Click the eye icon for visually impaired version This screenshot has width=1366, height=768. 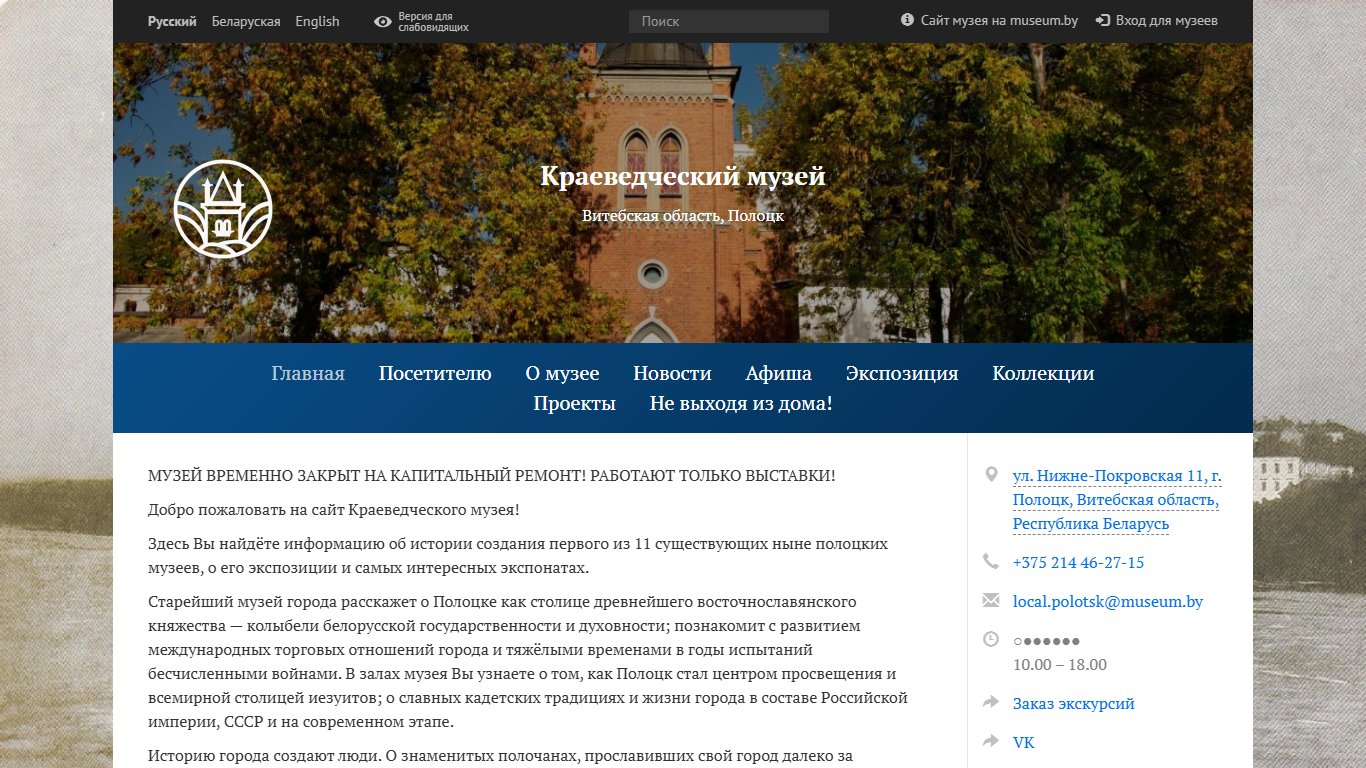coord(383,21)
